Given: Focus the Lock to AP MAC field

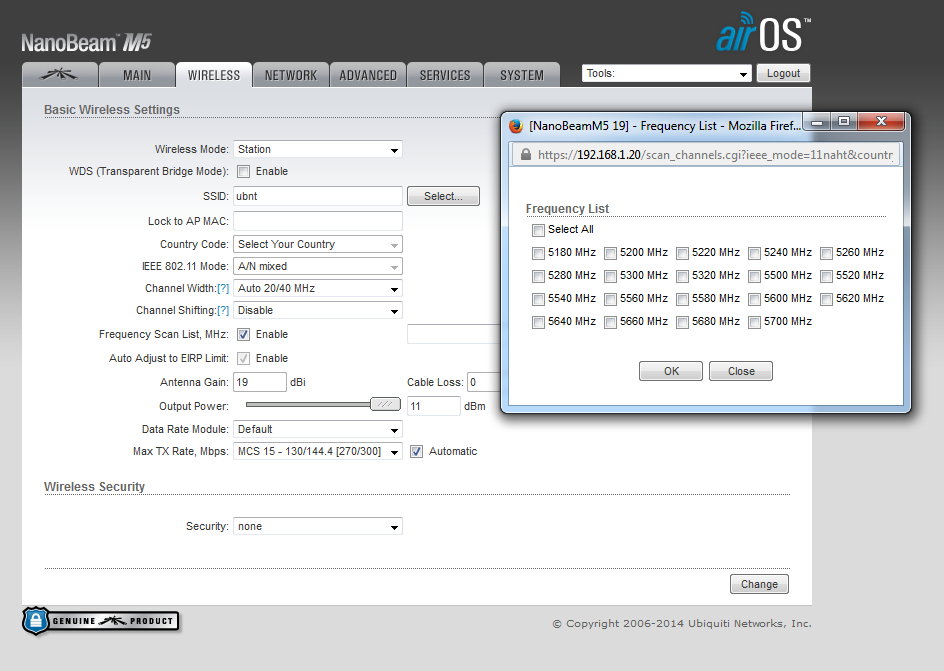Looking at the screenshot, I should pyautogui.click(x=318, y=221).
